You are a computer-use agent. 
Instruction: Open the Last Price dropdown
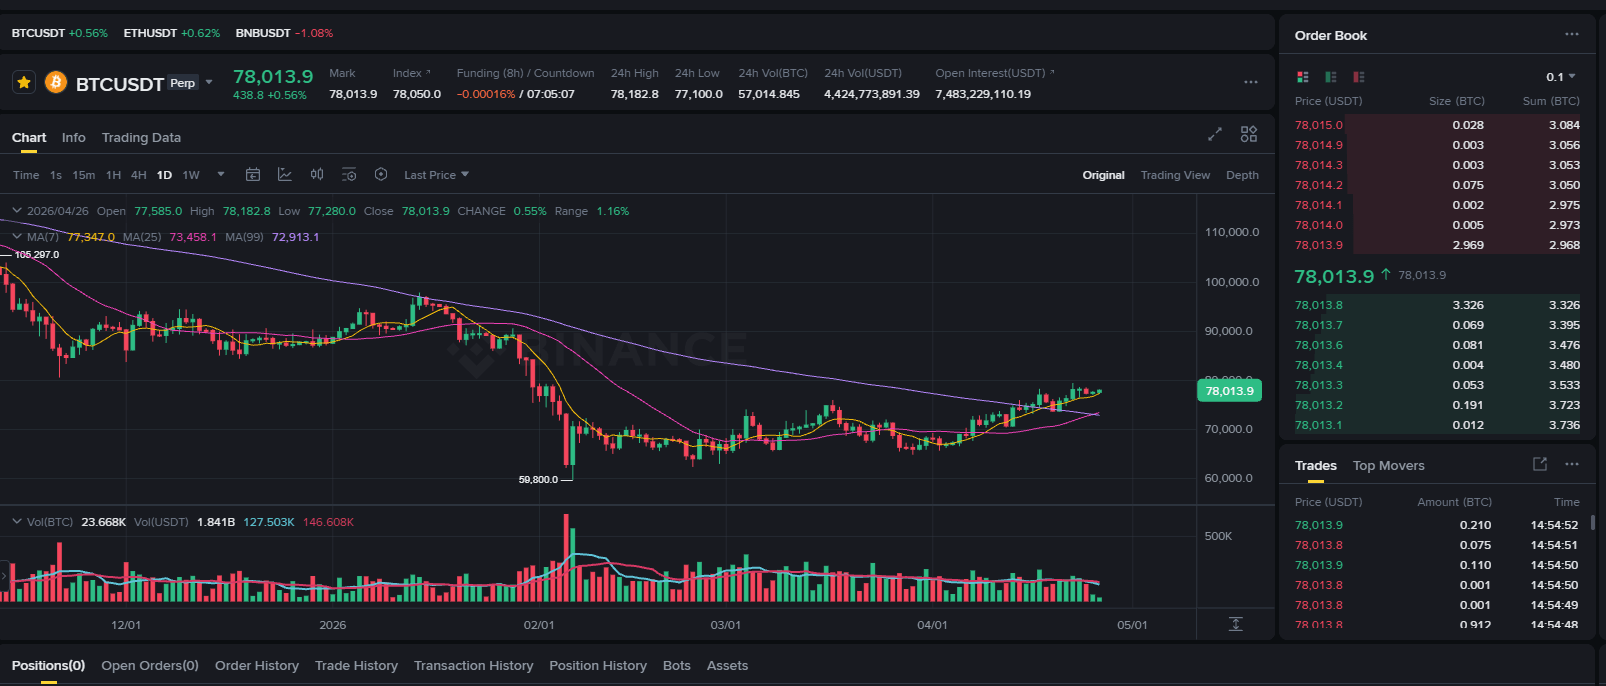click(x=436, y=175)
